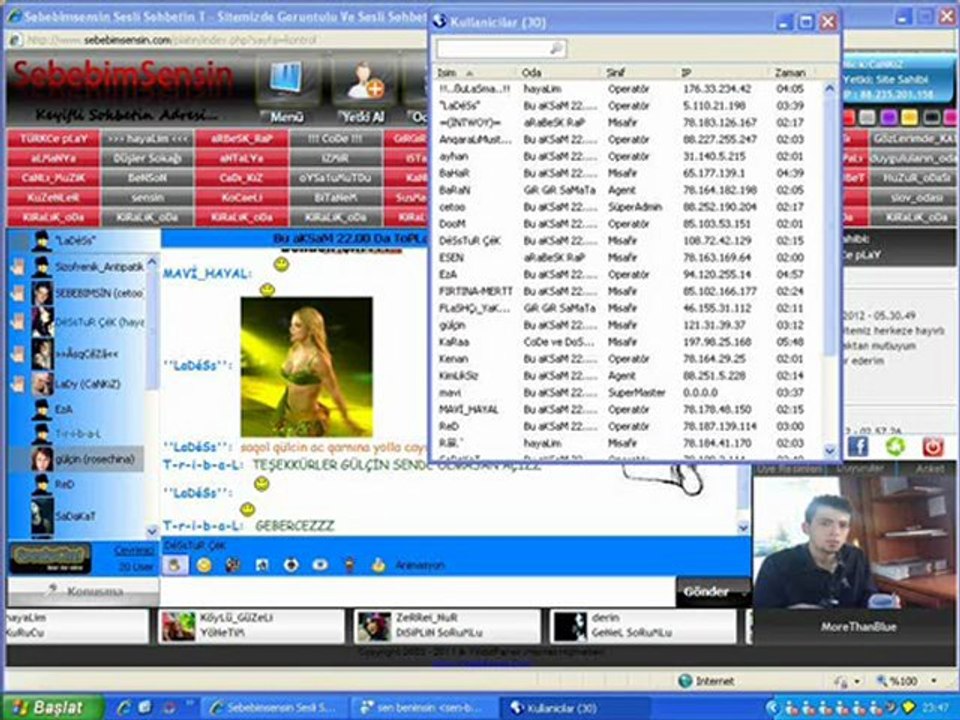Viewport: 960px width, 720px height.
Task: Switch to Duyurular tab
Action: click(x=860, y=469)
